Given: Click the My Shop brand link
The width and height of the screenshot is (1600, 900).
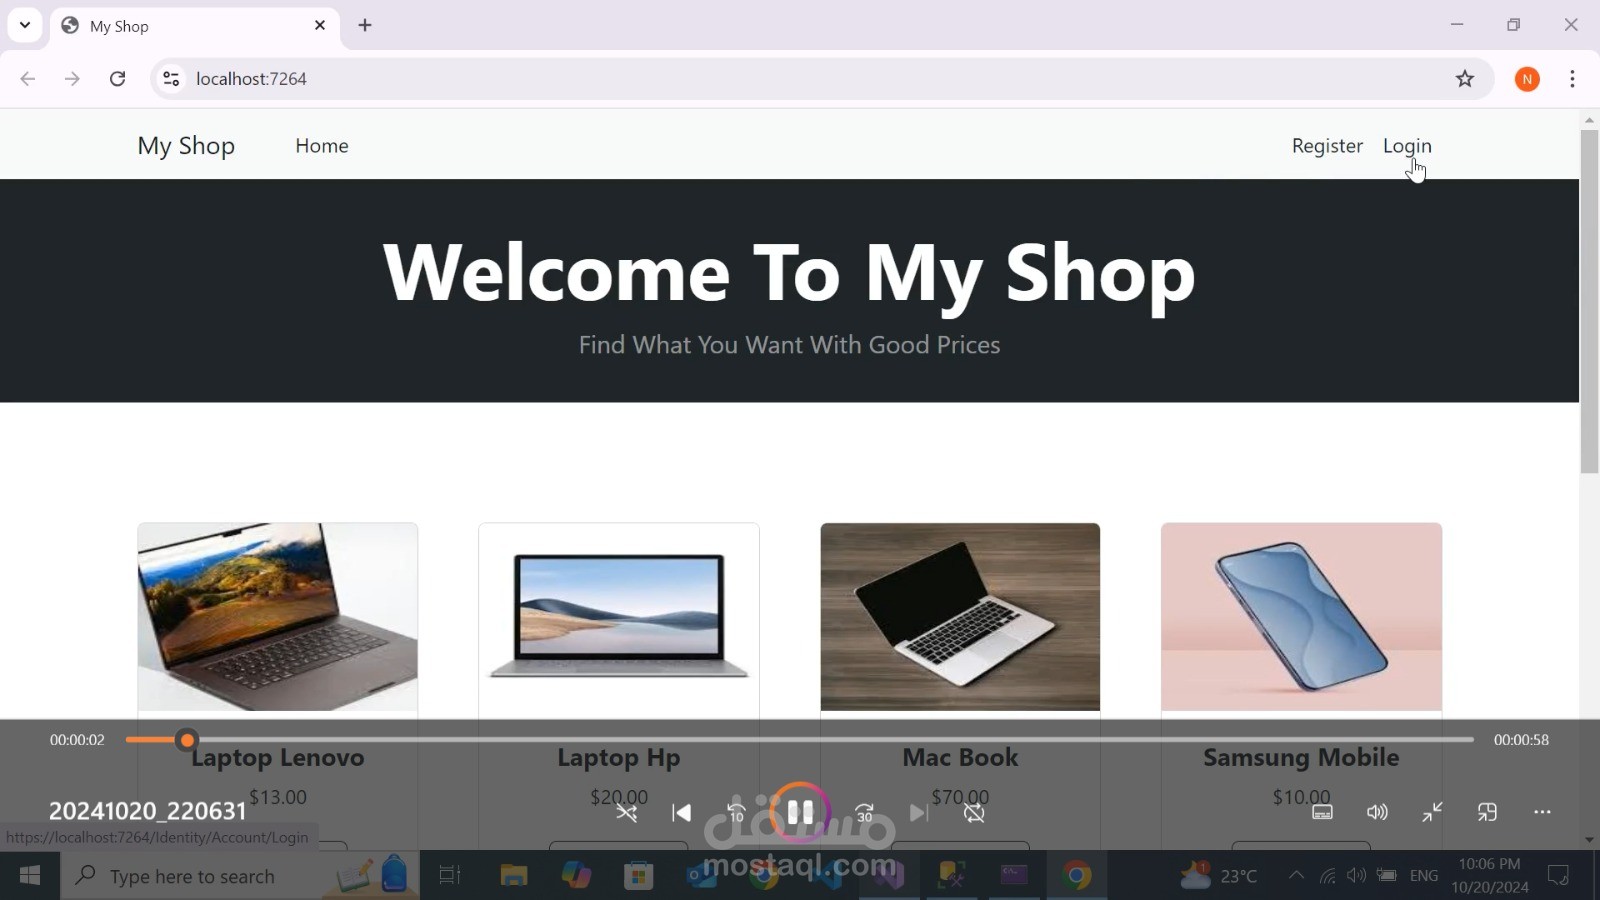Looking at the screenshot, I should [186, 146].
